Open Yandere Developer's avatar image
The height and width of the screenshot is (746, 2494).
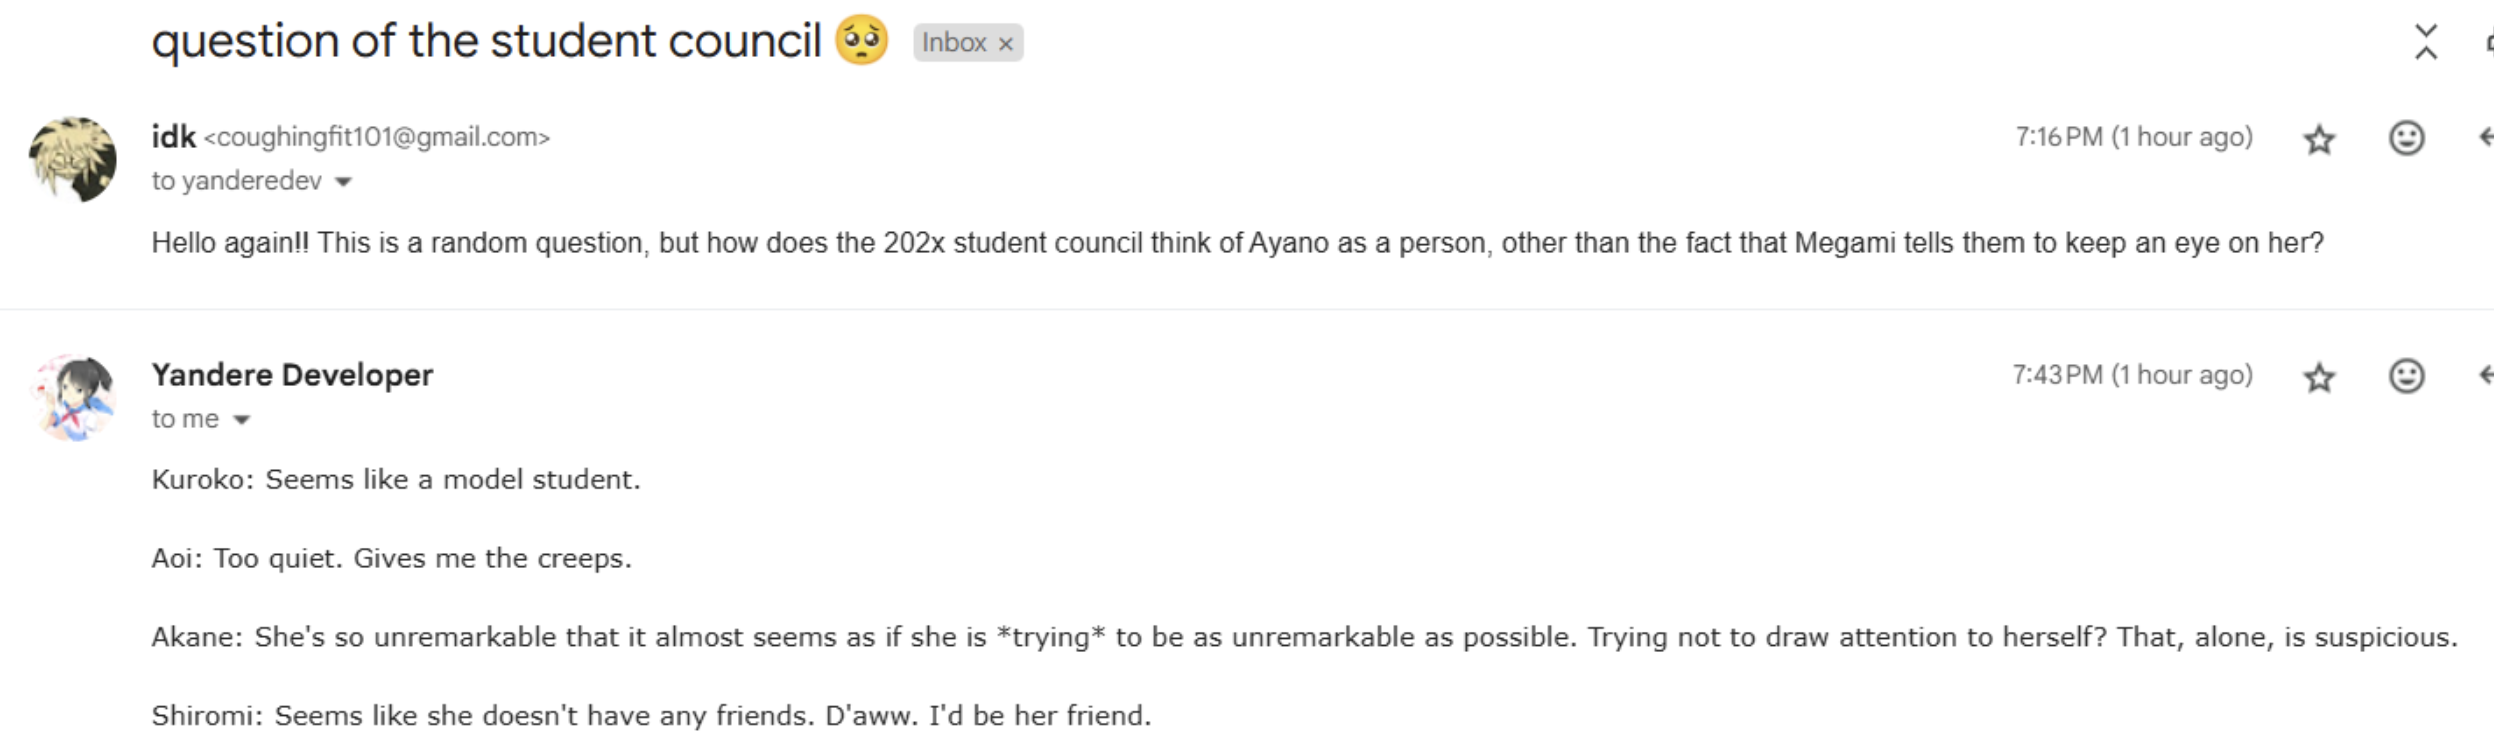72,397
